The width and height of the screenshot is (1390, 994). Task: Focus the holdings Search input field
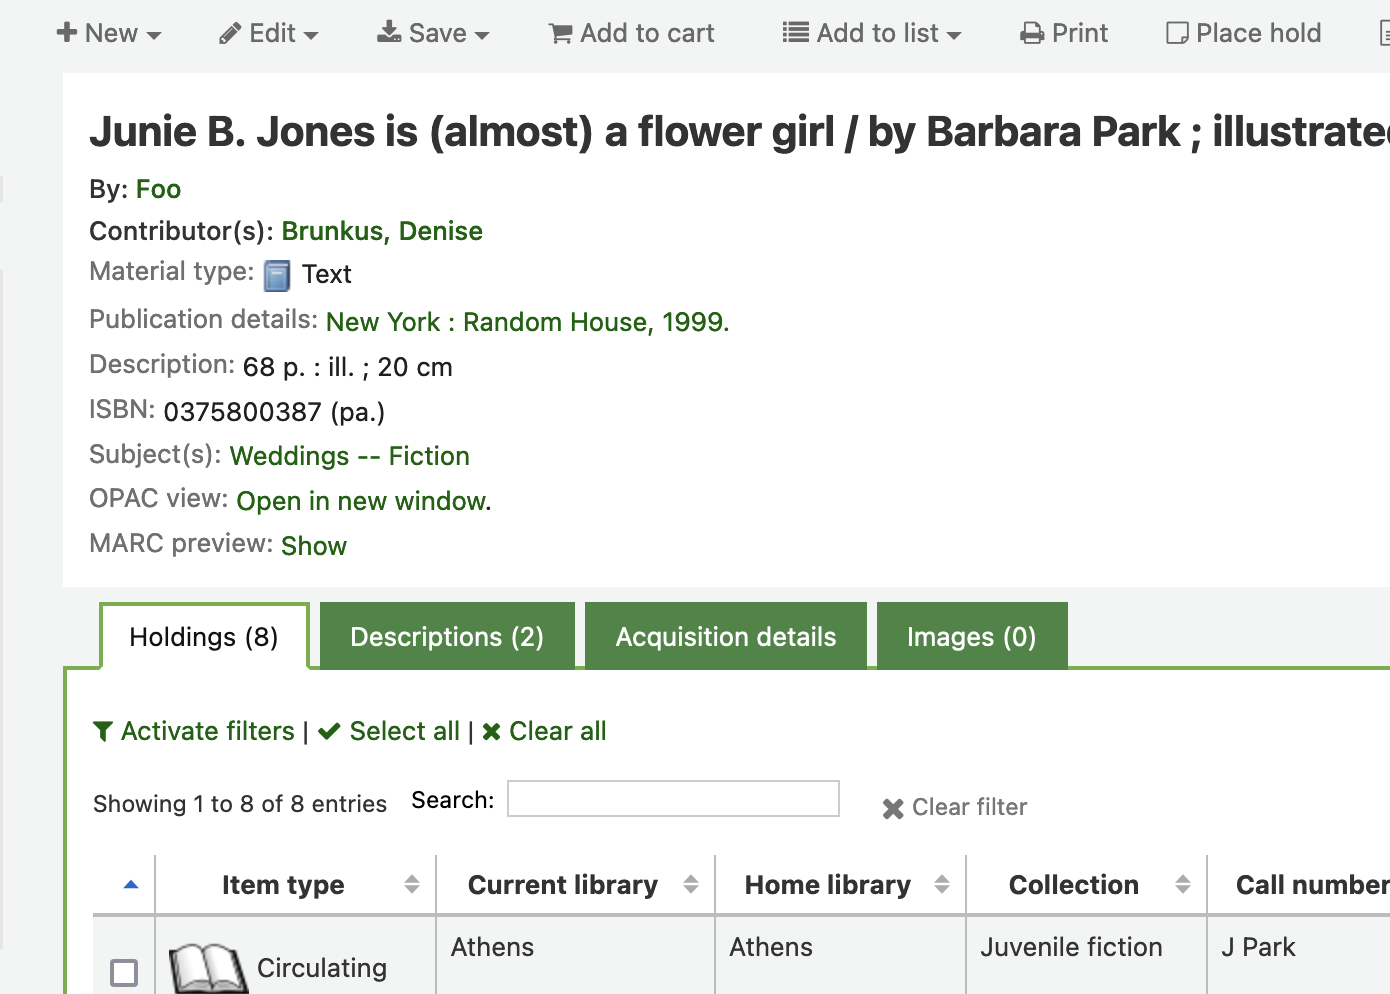click(x=673, y=799)
